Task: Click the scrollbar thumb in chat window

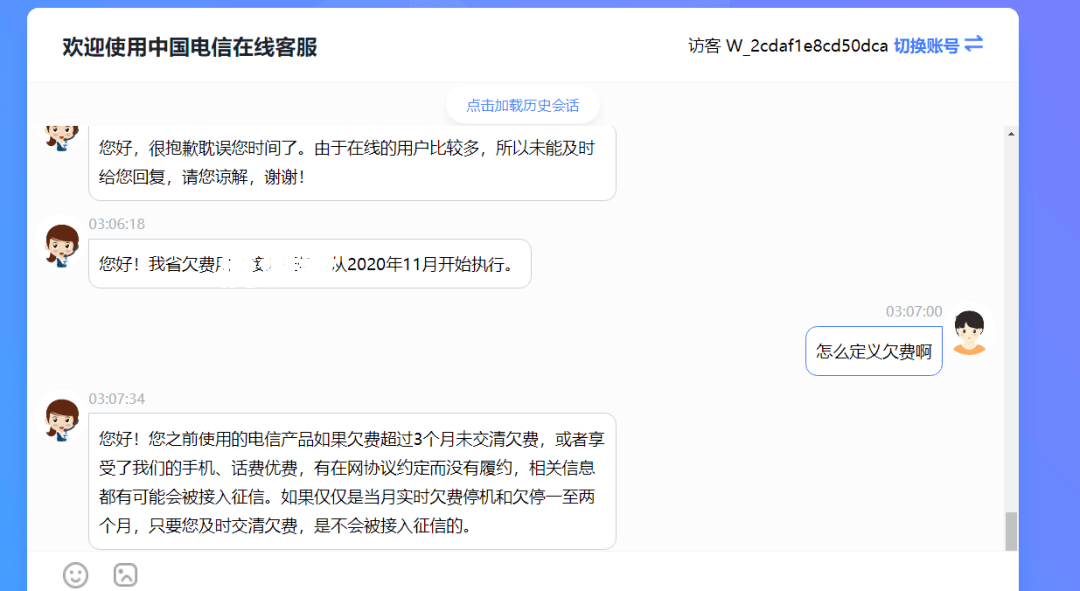Action: [x=1011, y=531]
